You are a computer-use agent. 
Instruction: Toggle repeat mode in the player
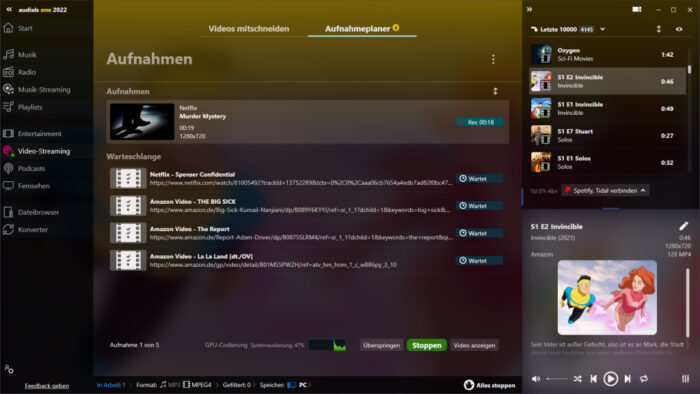(644, 378)
